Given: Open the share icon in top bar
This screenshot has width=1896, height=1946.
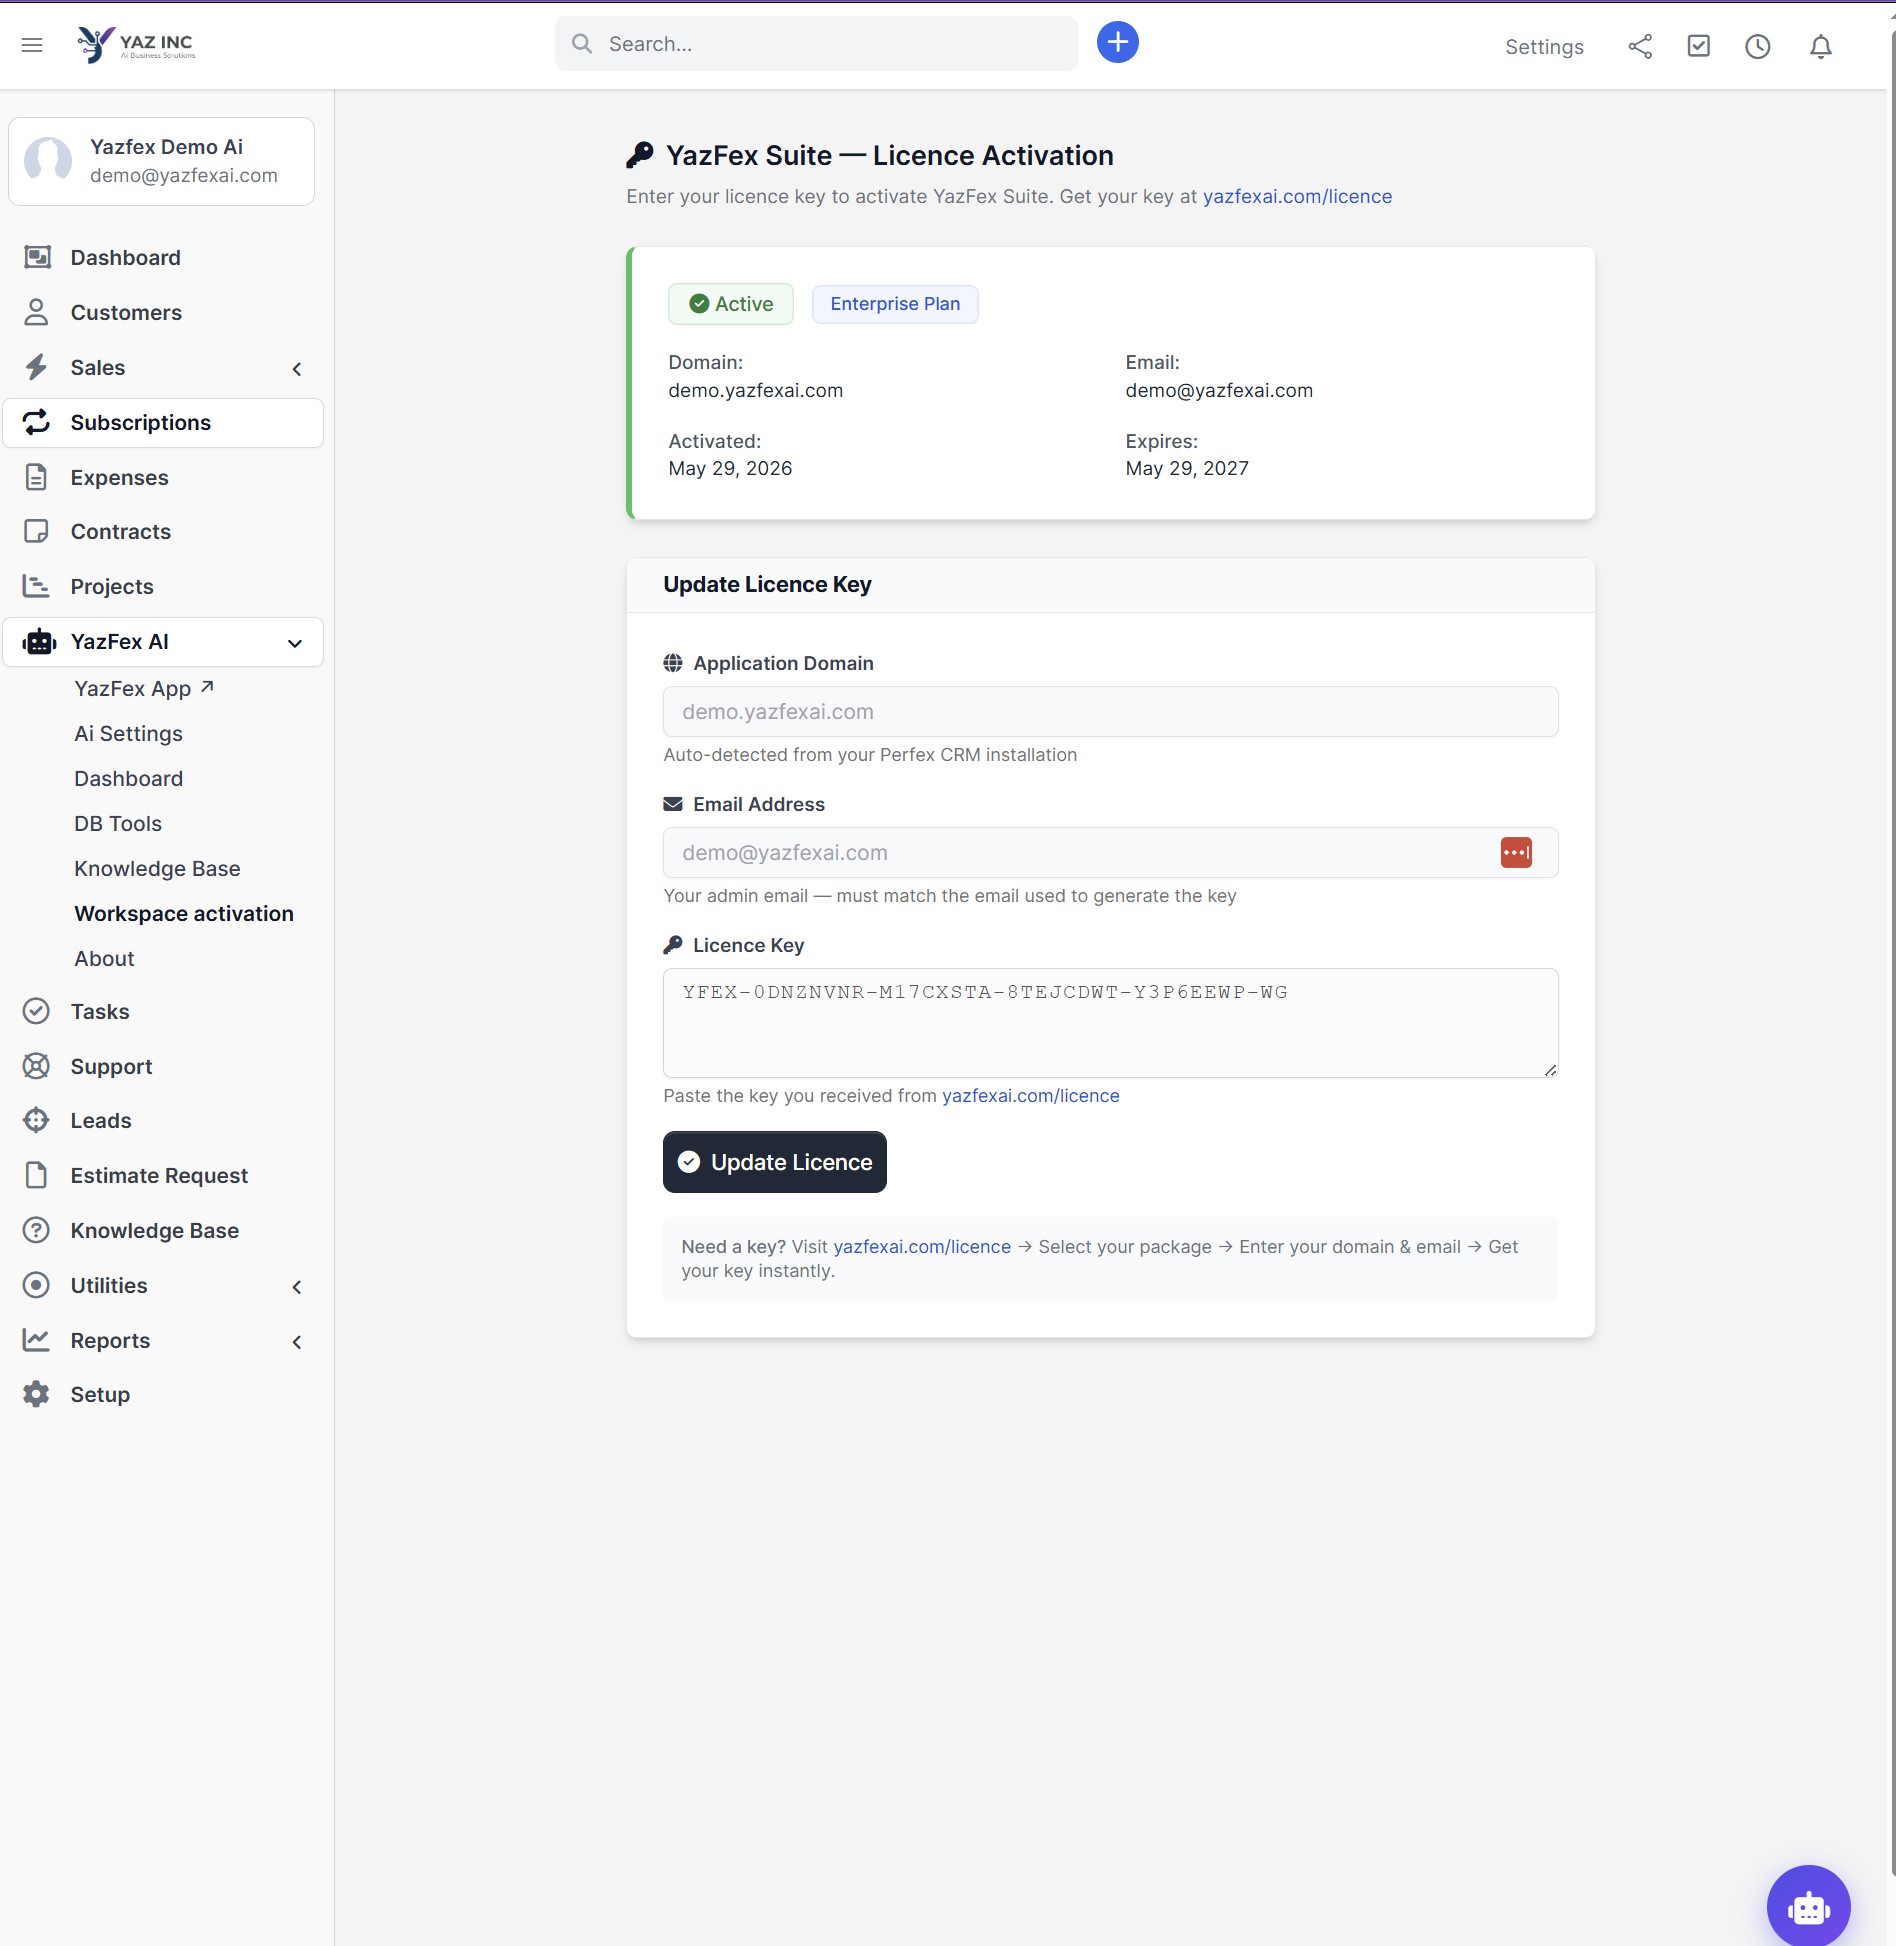Looking at the screenshot, I should pyautogui.click(x=1640, y=47).
